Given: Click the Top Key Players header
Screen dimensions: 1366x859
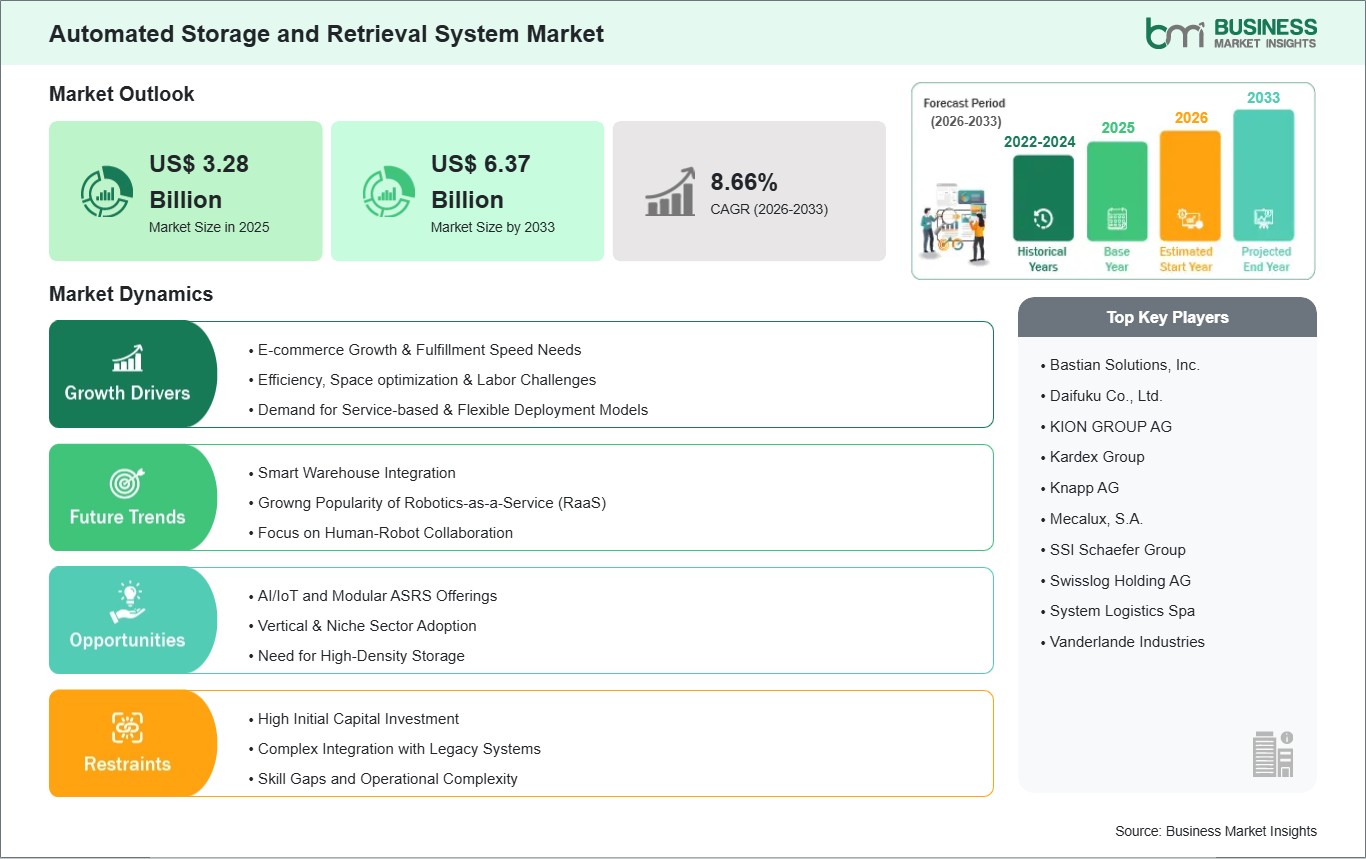Looking at the screenshot, I should click(1167, 317).
